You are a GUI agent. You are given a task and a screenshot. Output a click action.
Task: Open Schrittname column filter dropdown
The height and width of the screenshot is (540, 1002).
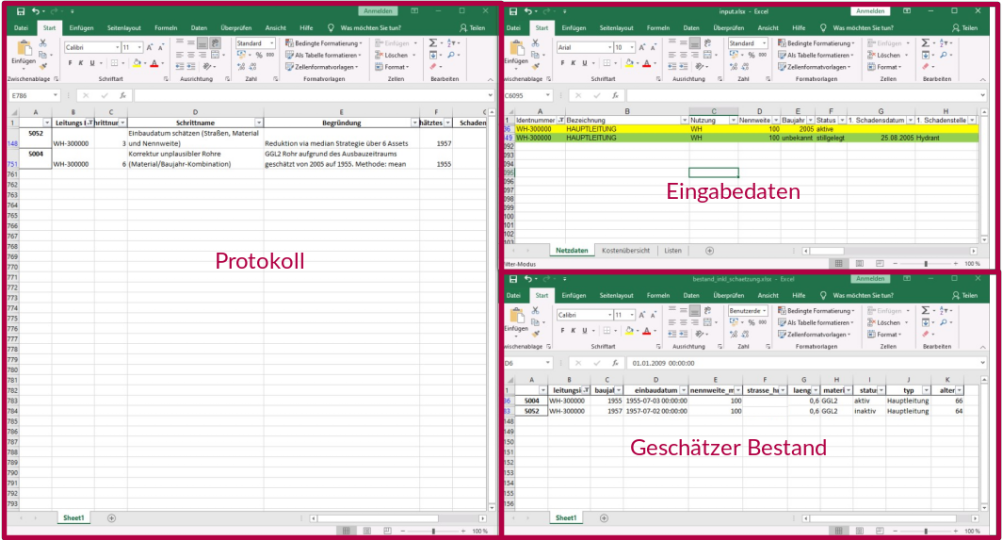tap(259, 123)
